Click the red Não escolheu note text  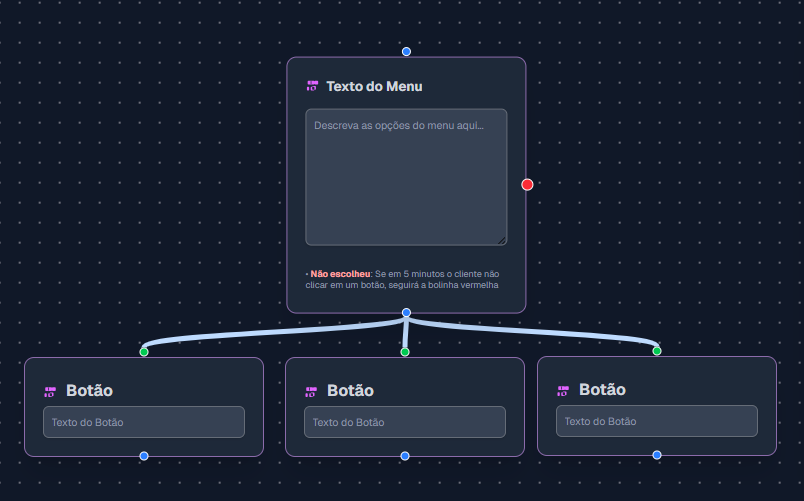(340, 273)
